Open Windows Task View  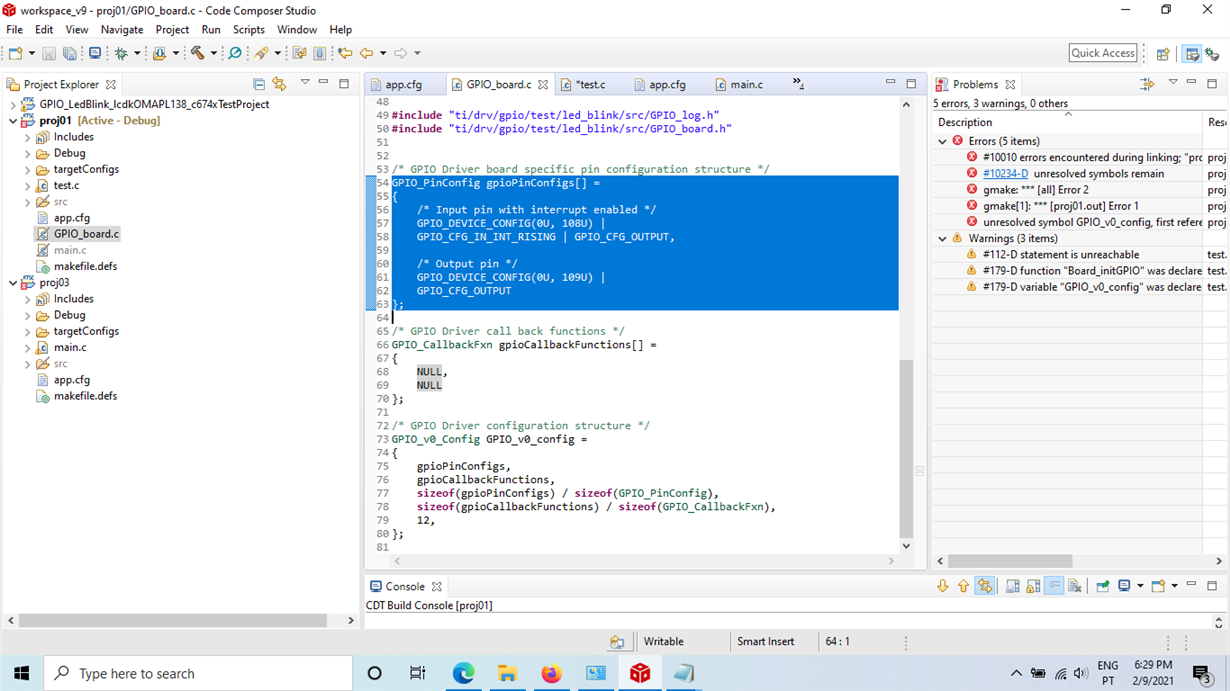click(418, 674)
